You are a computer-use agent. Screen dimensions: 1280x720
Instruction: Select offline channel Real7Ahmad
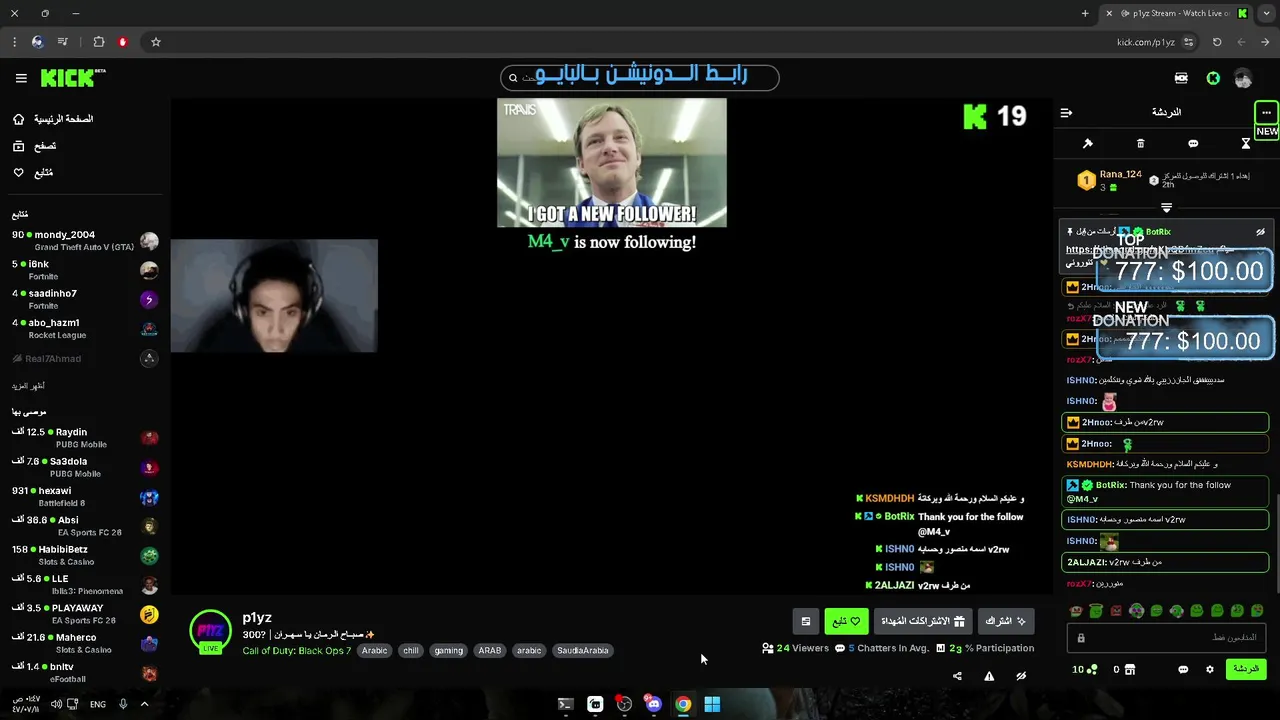click(x=85, y=358)
